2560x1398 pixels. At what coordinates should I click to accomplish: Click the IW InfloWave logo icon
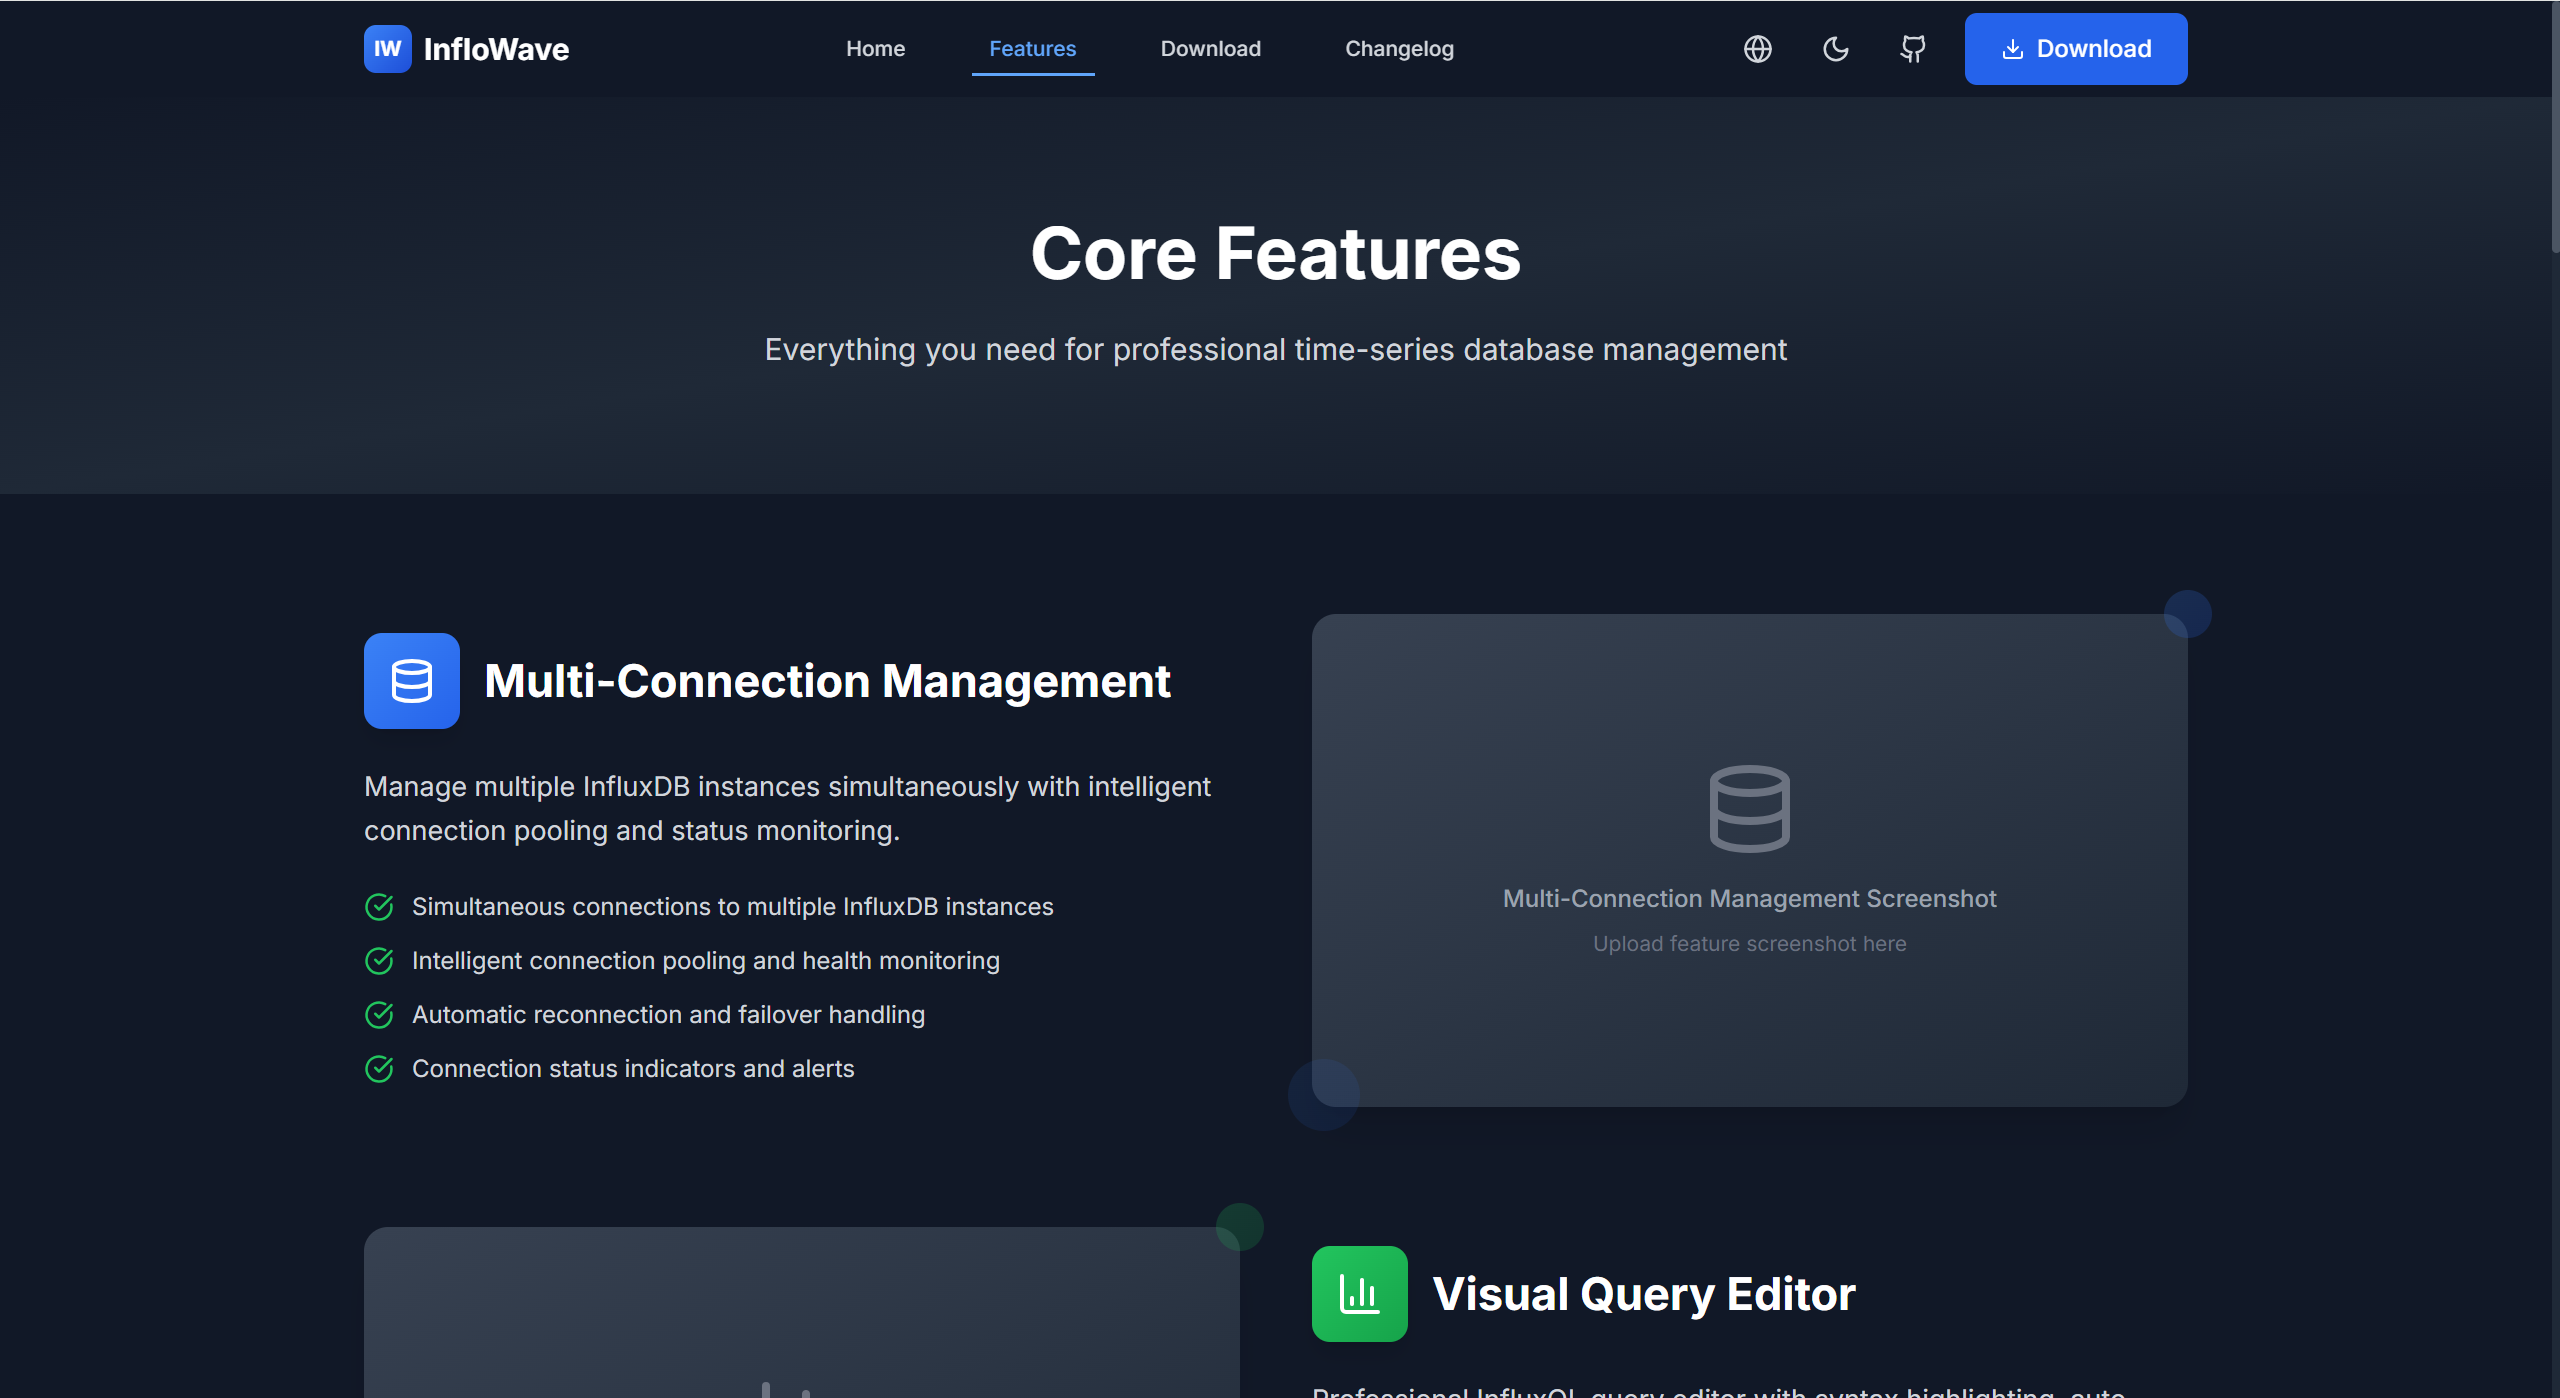(x=387, y=49)
